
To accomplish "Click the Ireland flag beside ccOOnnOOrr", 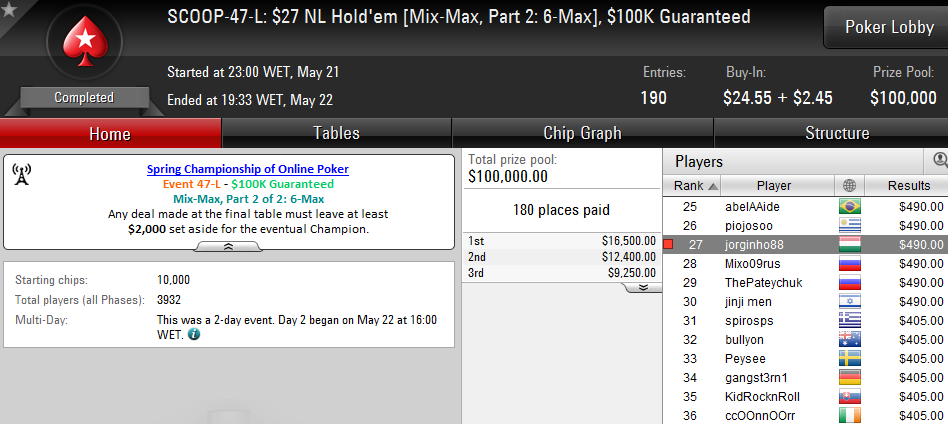I will 849,416.
